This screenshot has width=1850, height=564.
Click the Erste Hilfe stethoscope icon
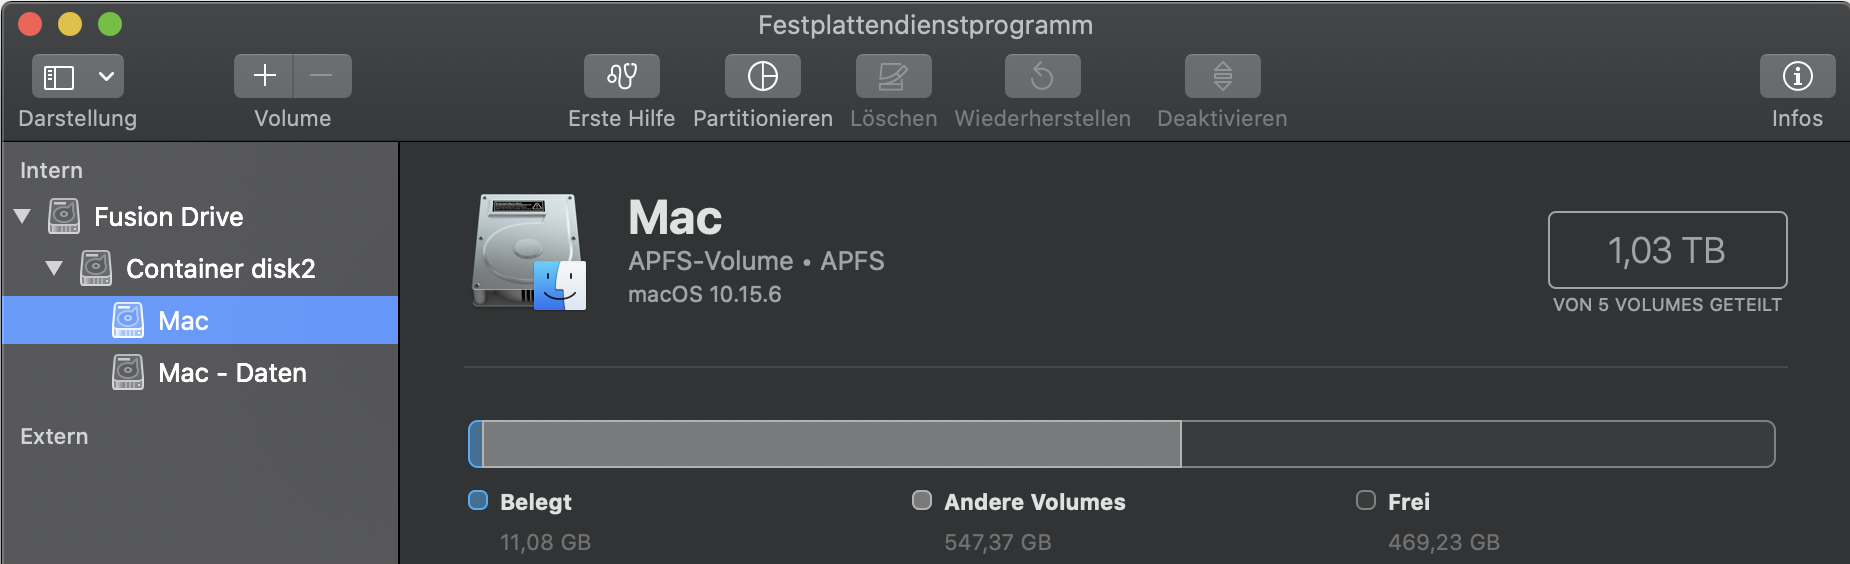(621, 76)
